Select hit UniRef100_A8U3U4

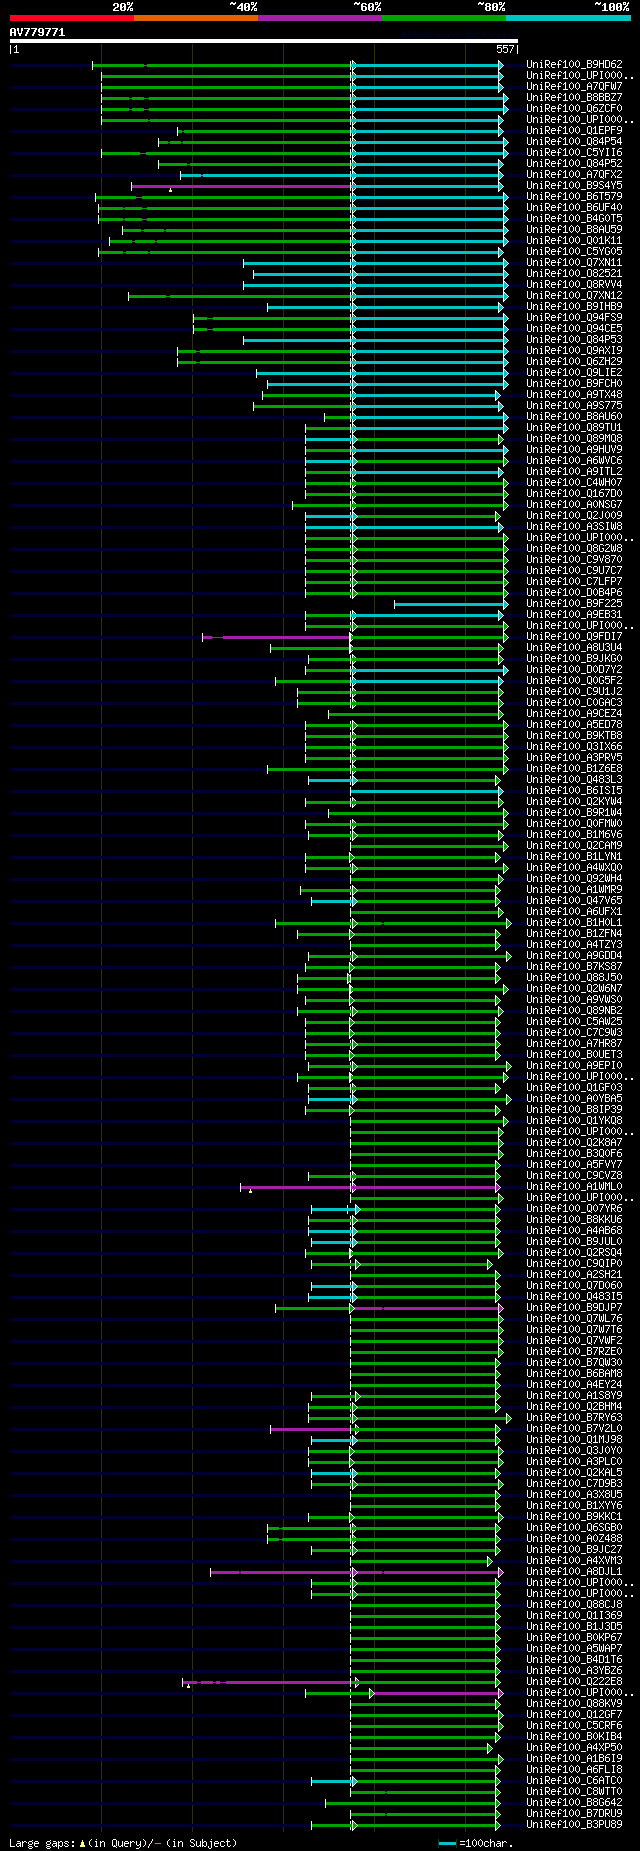(x=574, y=648)
